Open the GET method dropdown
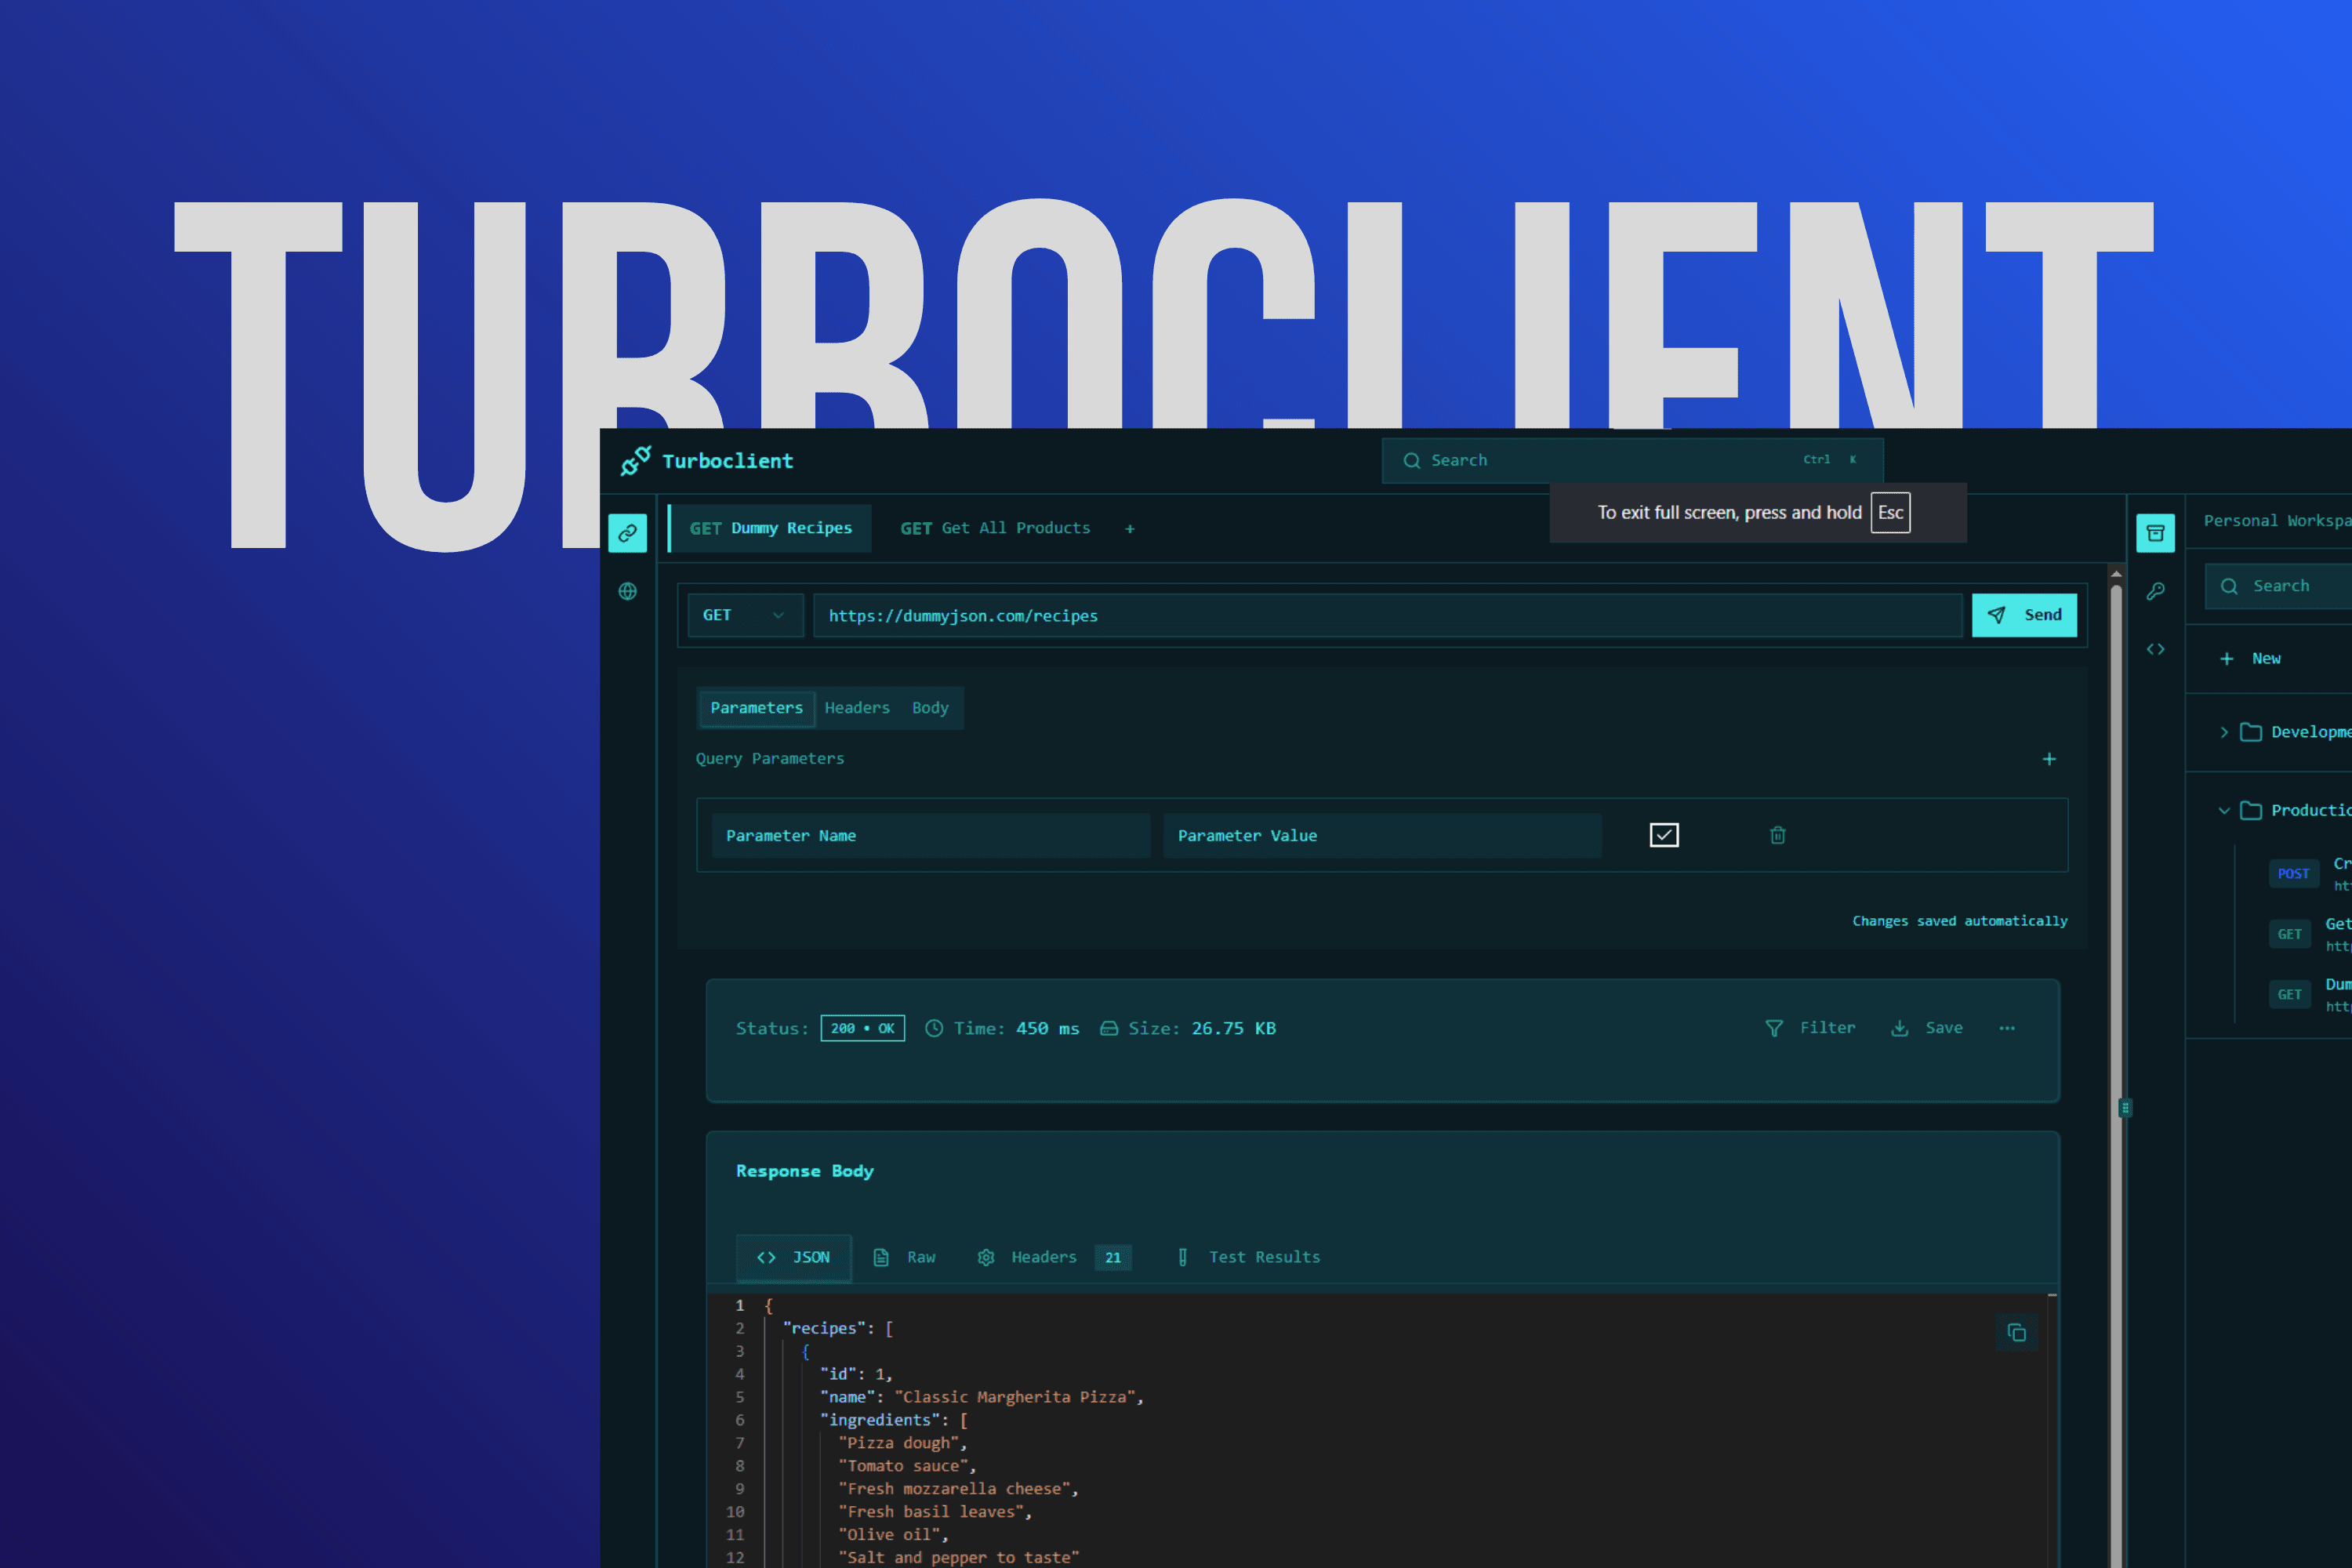This screenshot has height=1568, width=2352. click(745, 615)
